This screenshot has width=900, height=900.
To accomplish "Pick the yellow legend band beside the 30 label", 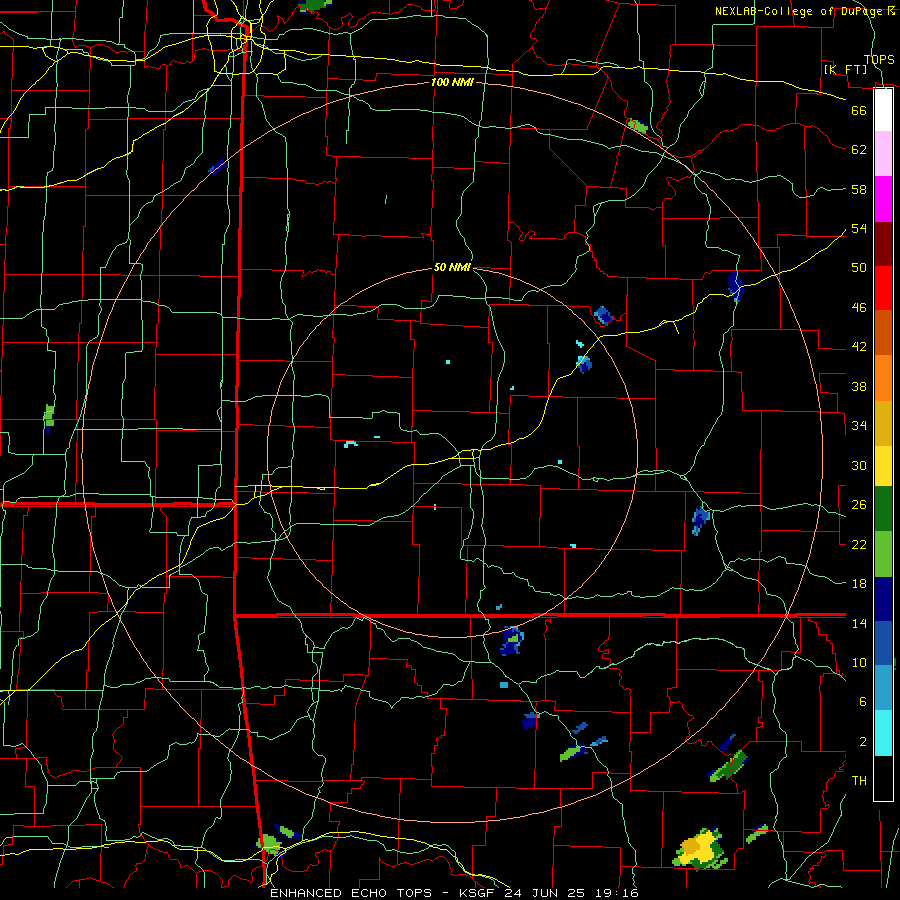I will 883,466.
